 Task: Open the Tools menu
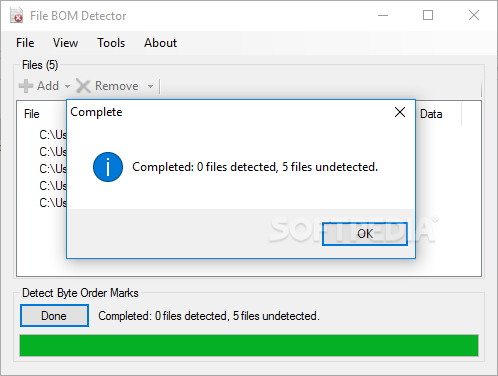point(111,43)
